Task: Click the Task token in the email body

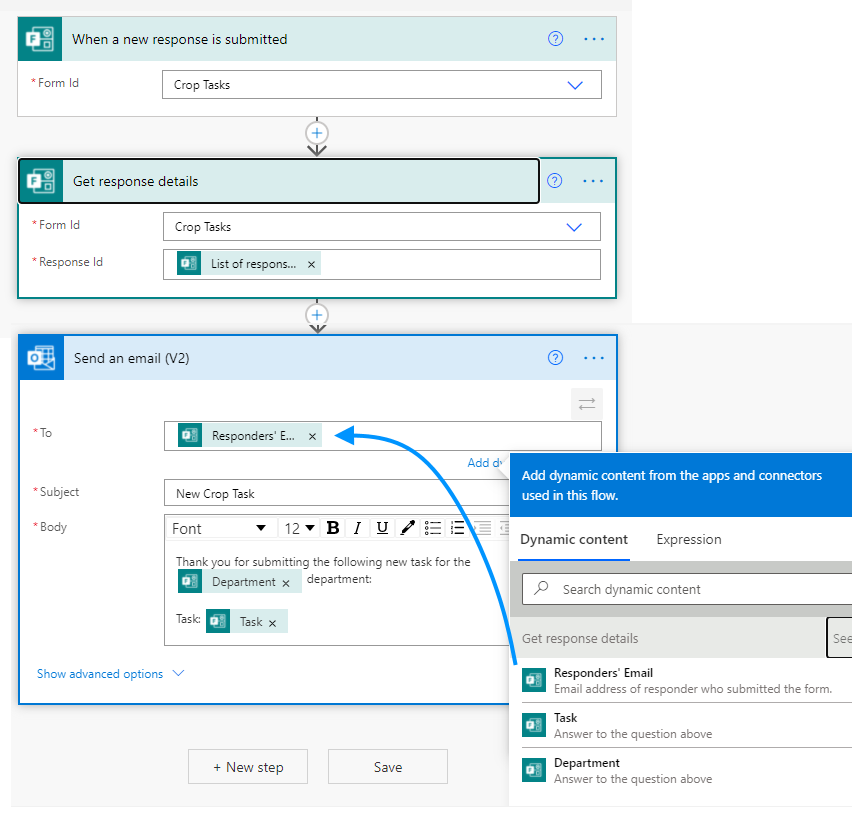Action: pyautogui.click(x=247, y=622)
